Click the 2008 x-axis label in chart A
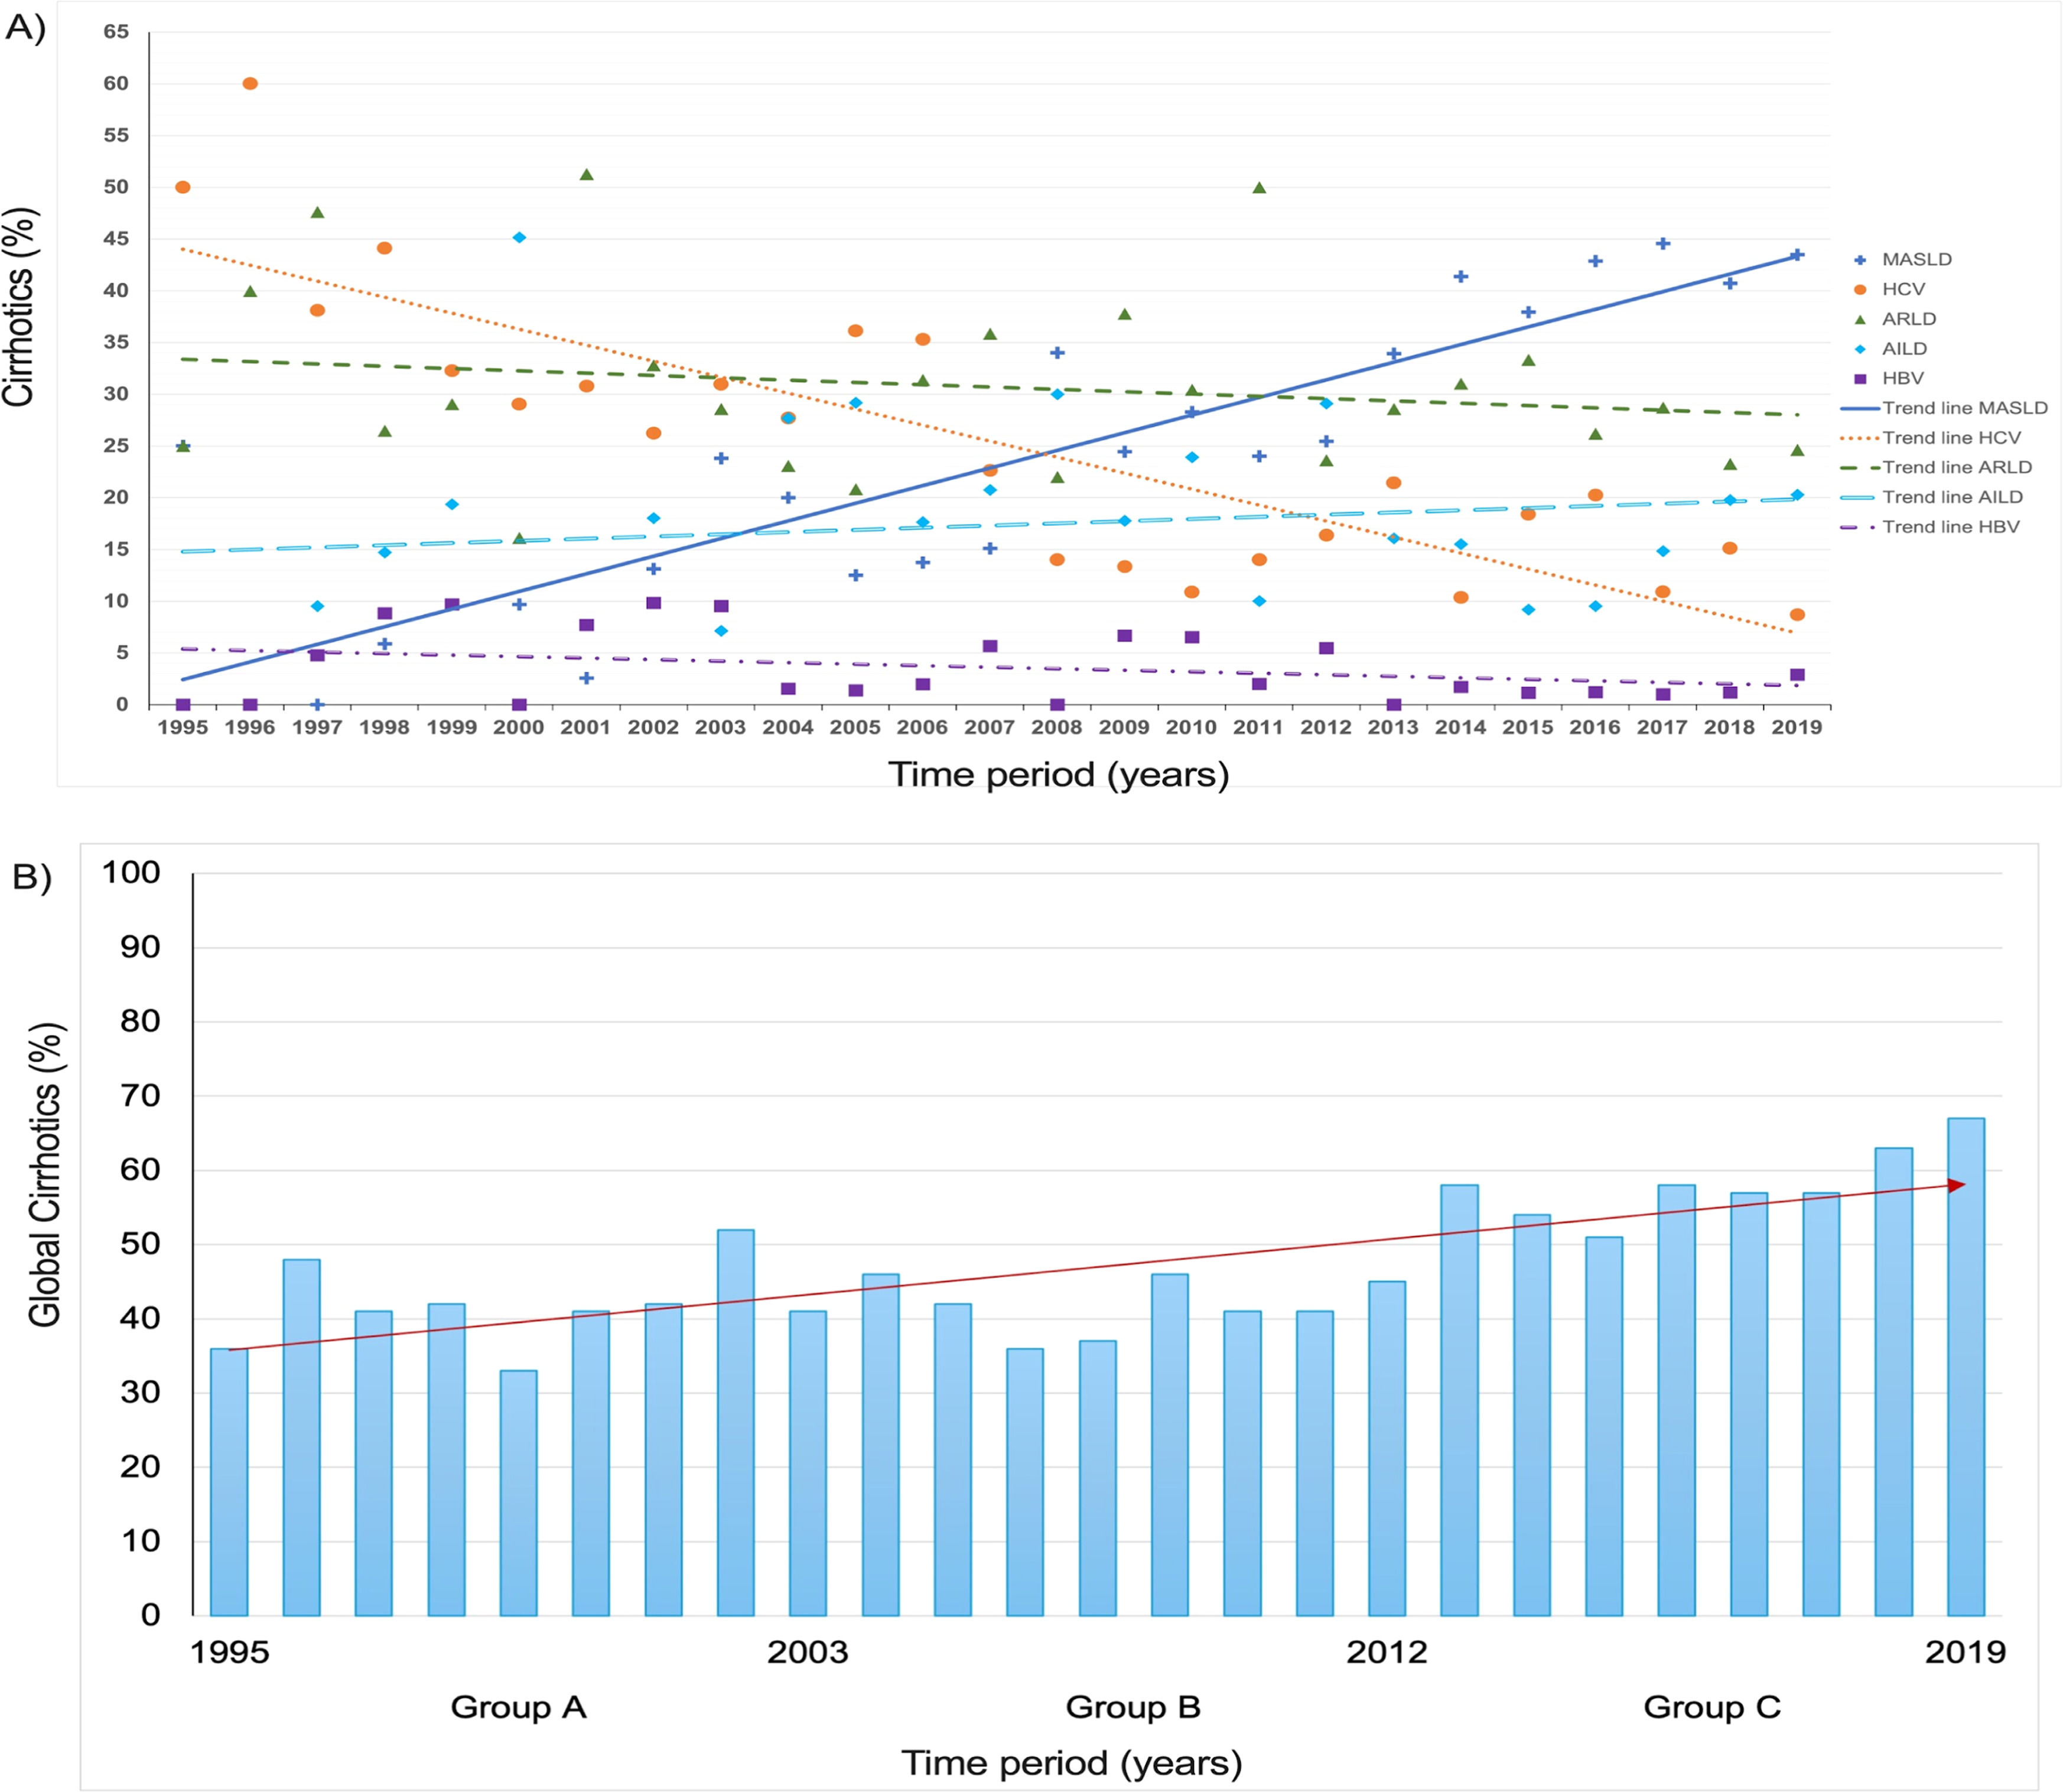Image resolution: width=2063 pixels, height=1792 pixels. tap(1057, 728)
